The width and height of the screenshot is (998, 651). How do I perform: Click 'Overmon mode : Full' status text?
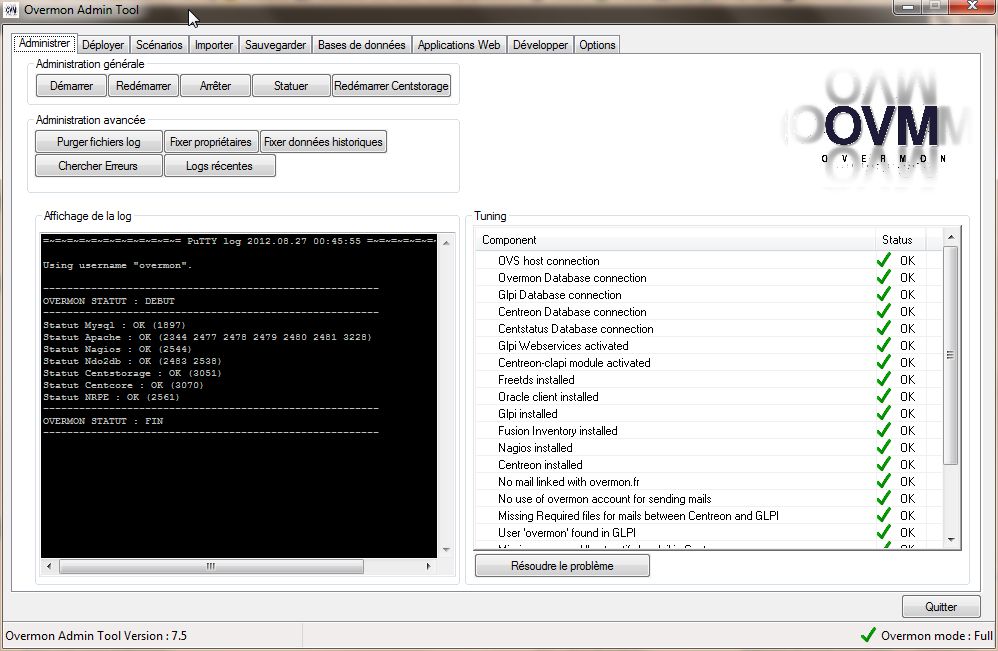click(936, 636)
